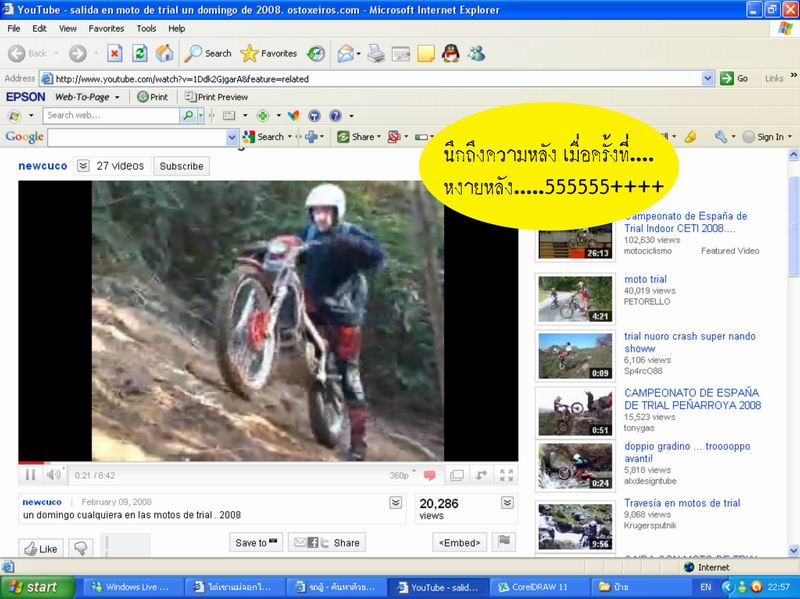Click the printer icon in the IE toolbar
The image size is (800, 599).
tap(376, 53)
